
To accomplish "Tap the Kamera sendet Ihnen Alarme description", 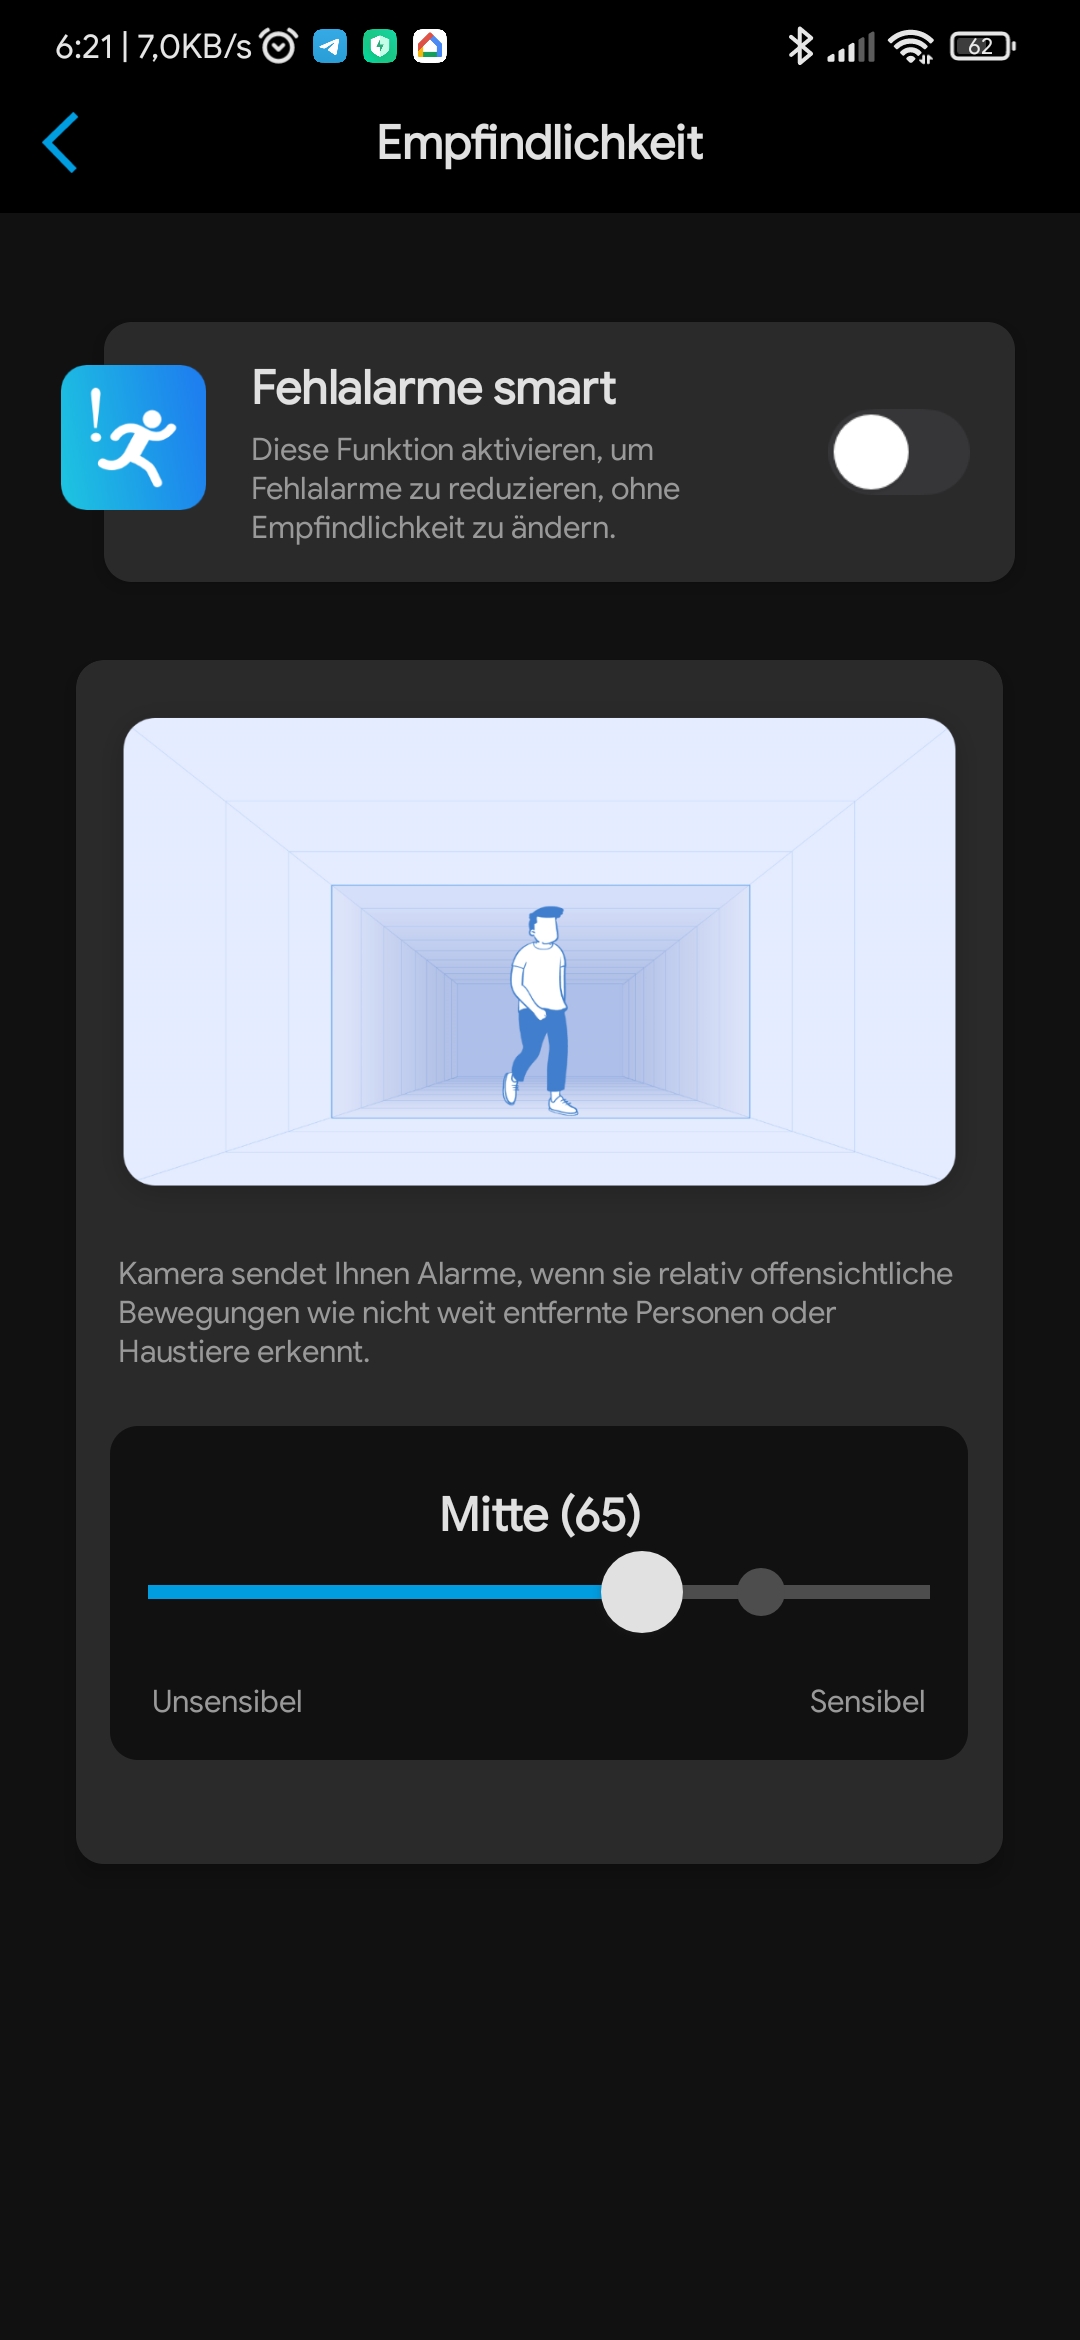I will click(536, 1312).
